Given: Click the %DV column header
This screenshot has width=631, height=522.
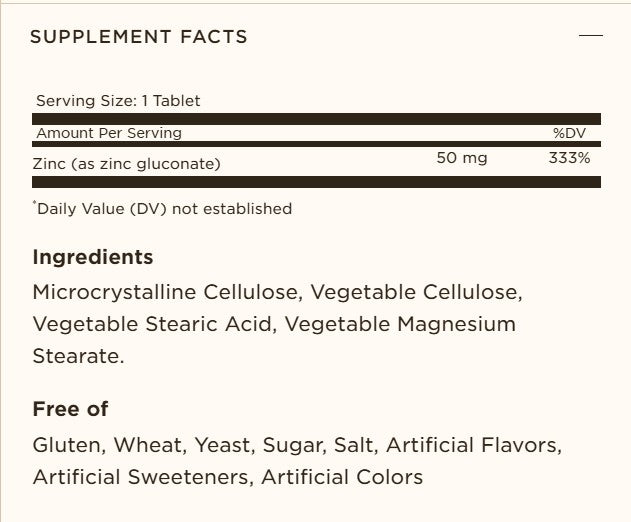Looking at the screenshot, I should coord(571,133).
